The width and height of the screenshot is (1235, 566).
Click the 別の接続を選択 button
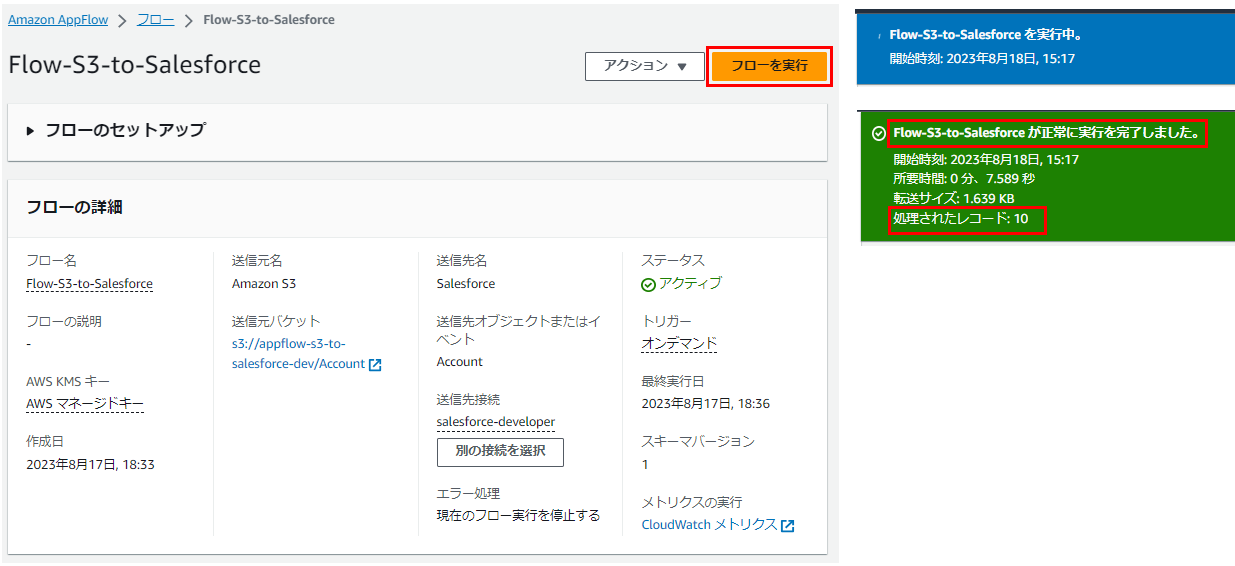[x=500, y=451]
